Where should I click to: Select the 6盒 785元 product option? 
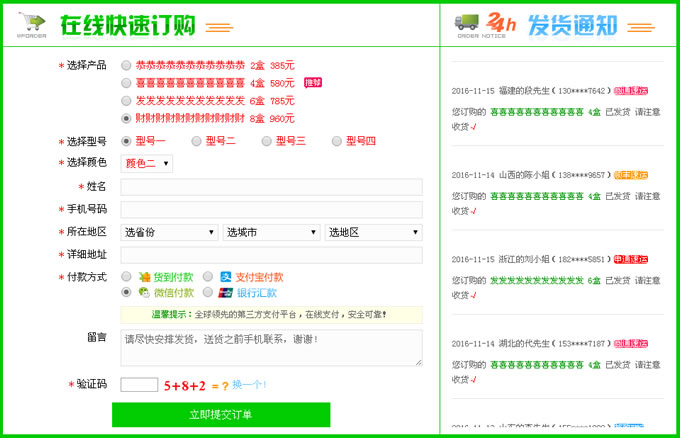126,101
